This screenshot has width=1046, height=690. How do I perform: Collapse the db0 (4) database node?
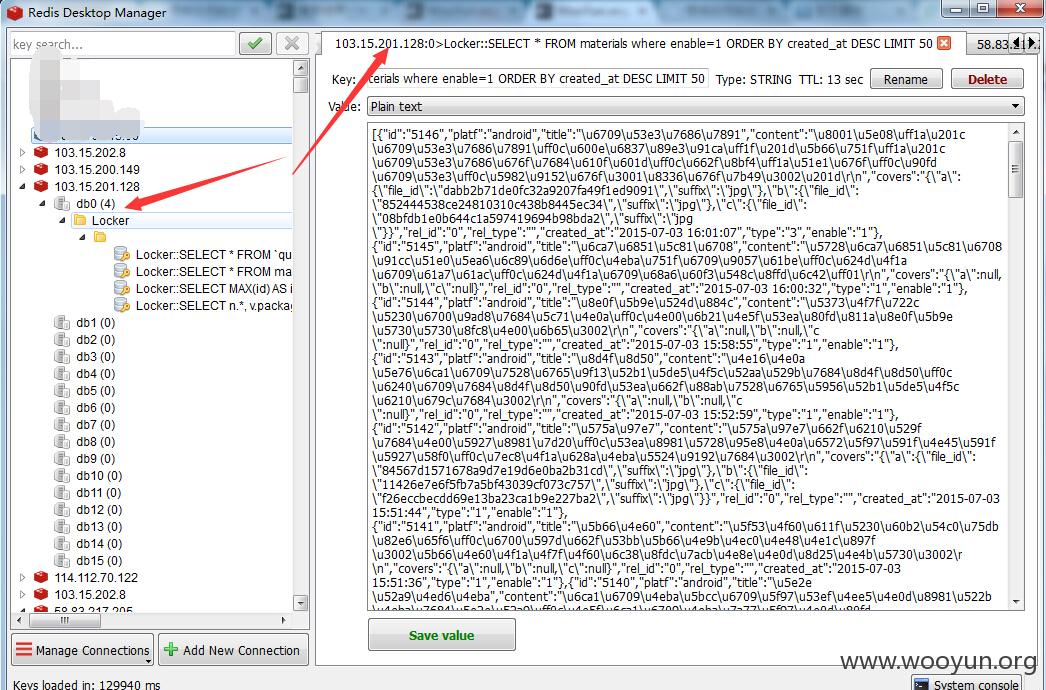42,204
